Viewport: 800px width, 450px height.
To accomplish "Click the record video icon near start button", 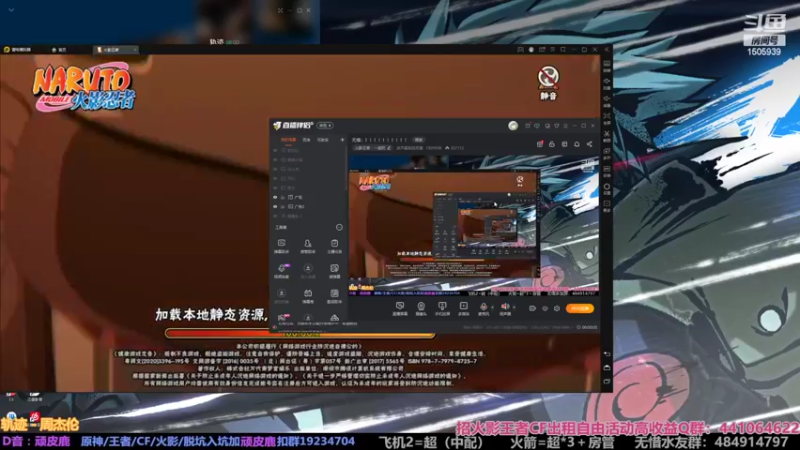I will coord(532,308).
